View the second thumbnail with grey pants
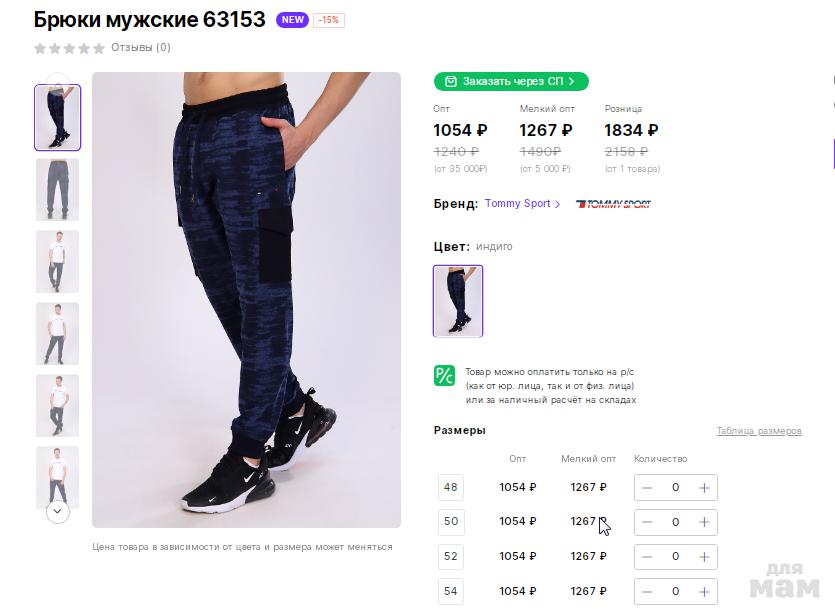 [x=58, y=189]
